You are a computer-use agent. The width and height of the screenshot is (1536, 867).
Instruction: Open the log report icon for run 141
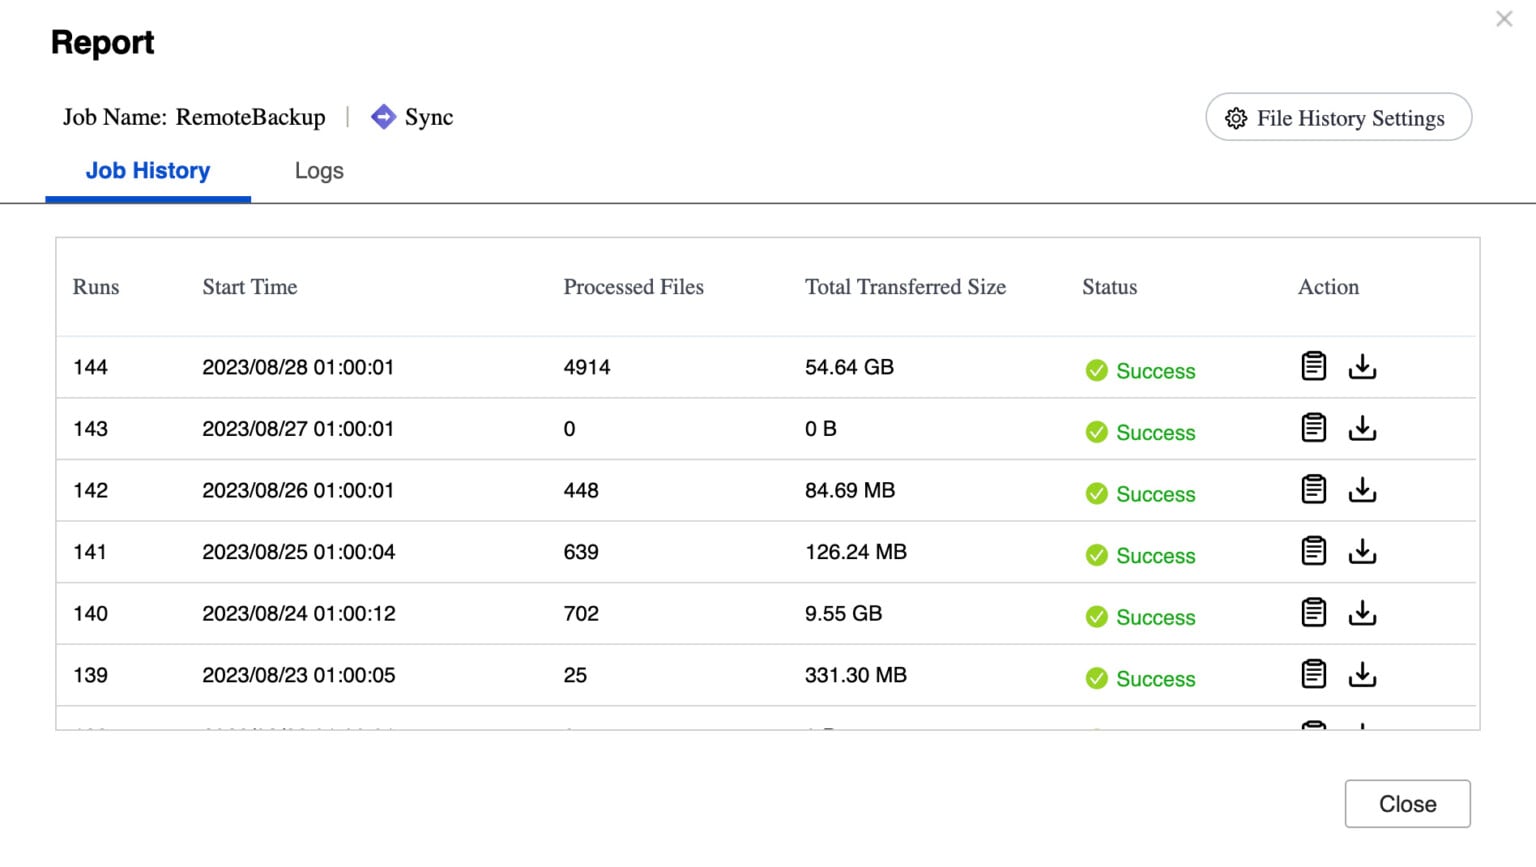point(1314,551)
